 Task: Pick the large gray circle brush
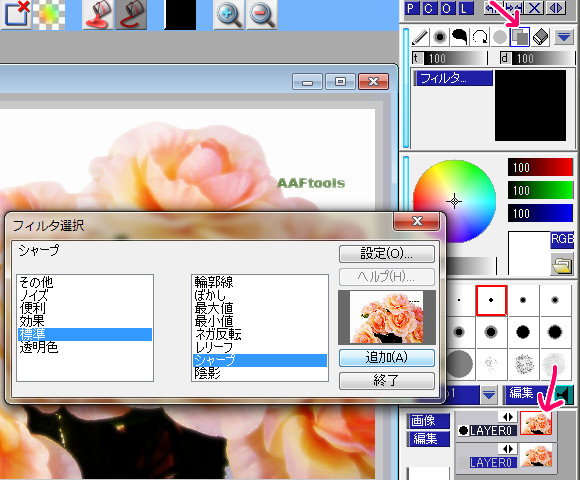460,363
